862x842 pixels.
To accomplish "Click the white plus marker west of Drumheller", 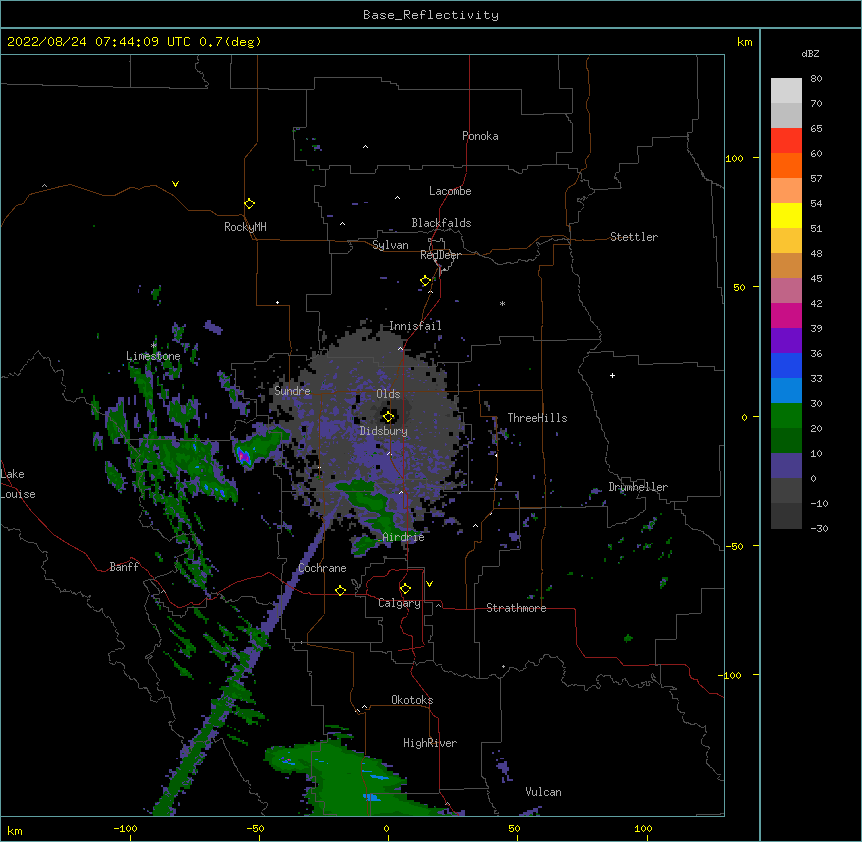I will 612,375.
